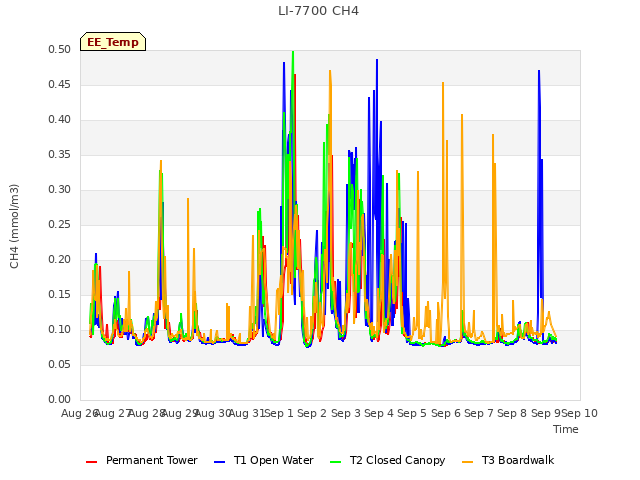This screenshot has height=480, width=640.
Task: Click the Aug 31 x-axis label
Action: click(x=247, y=413)
